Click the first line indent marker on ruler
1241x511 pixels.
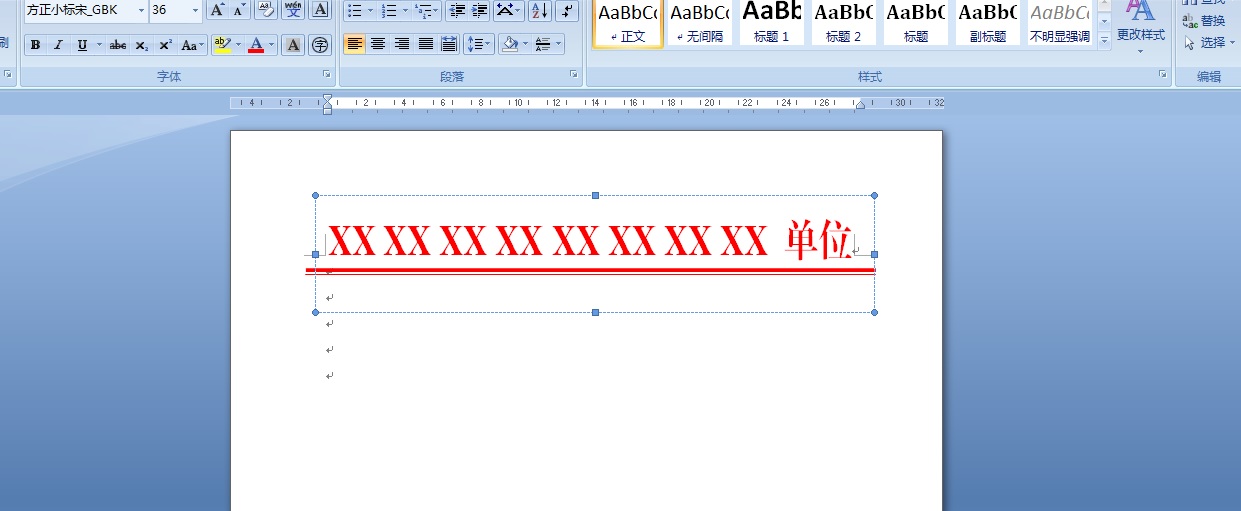point(326,99)
